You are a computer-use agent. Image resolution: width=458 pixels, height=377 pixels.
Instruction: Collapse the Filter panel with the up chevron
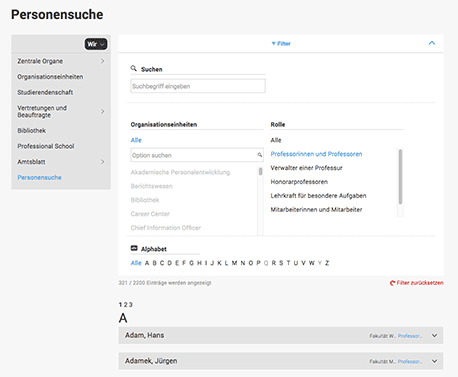[432, 43]
